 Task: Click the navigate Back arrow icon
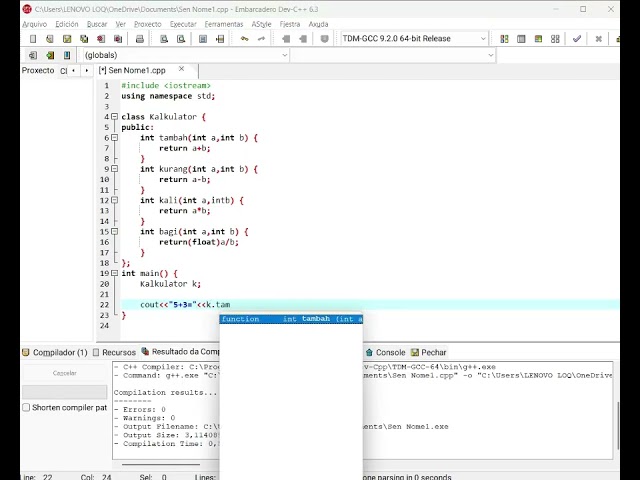[x=286, y=39]
